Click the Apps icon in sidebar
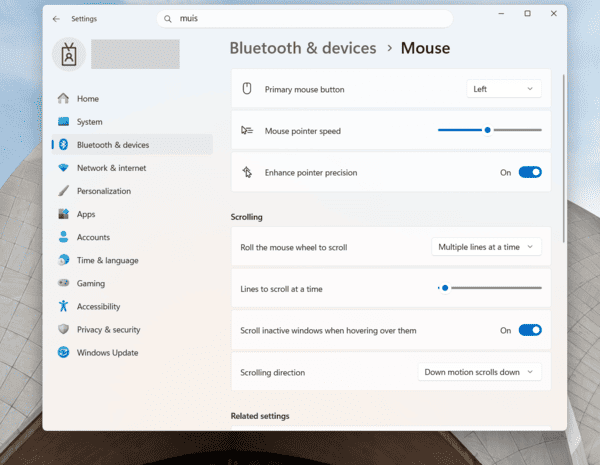600x465 pixels. tap(64, 214)
